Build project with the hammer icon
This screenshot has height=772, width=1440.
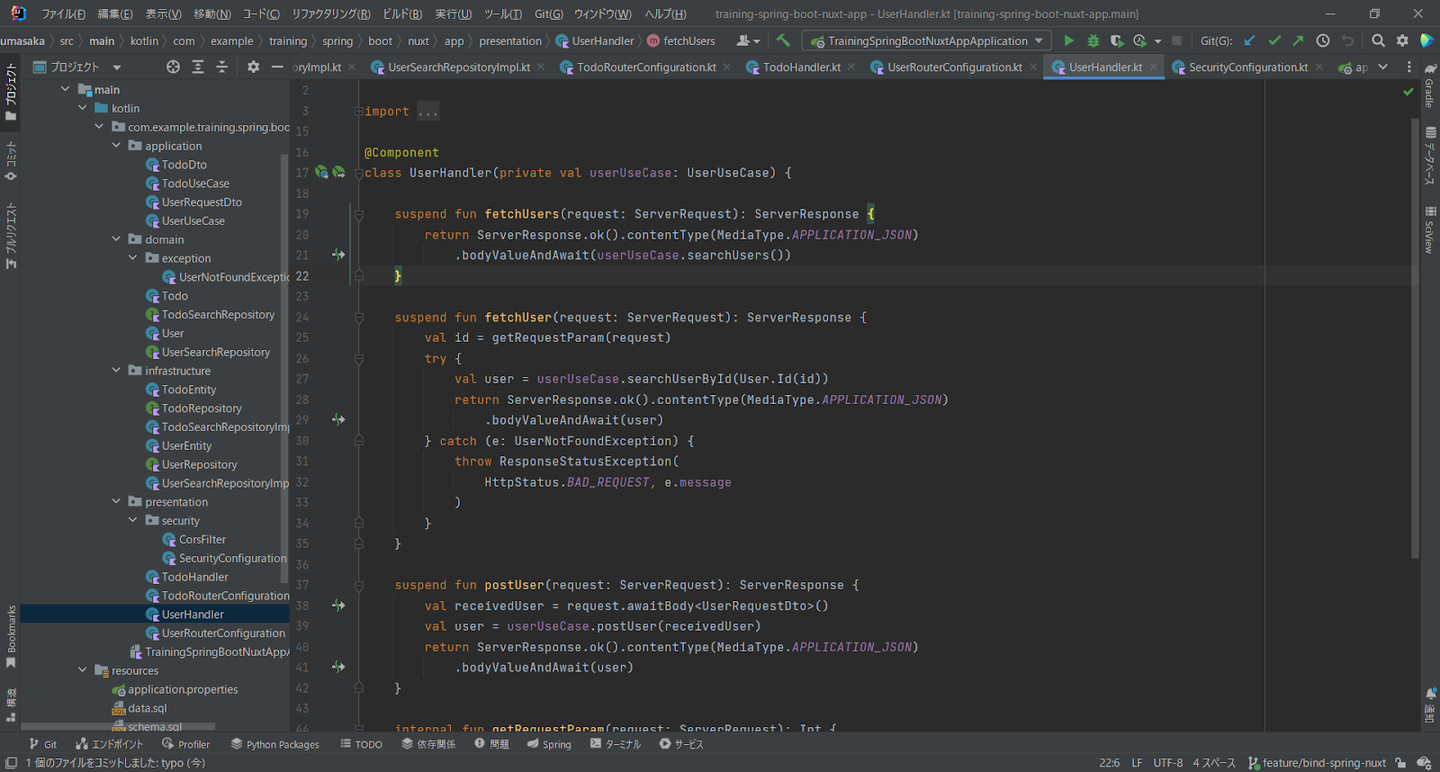tap(783, 41)
